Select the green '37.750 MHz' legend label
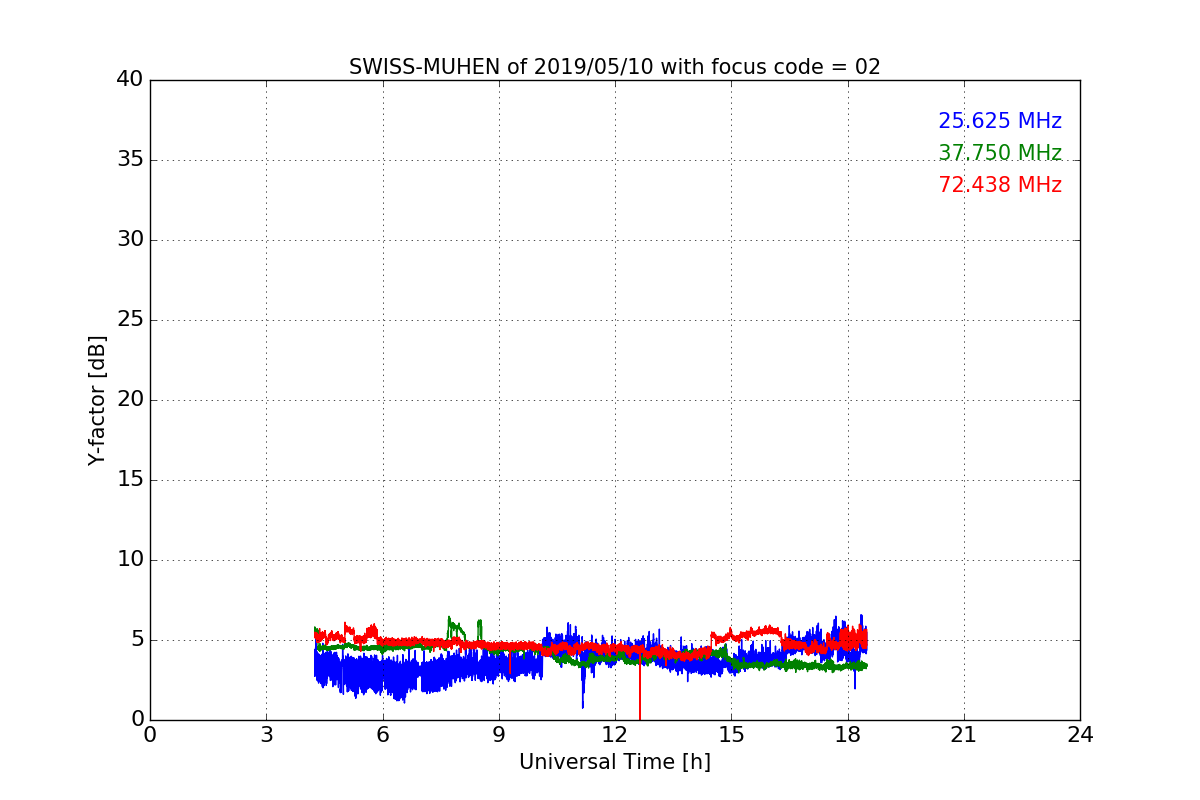This screenshot has width=1200, height=800. [1000, 153]
